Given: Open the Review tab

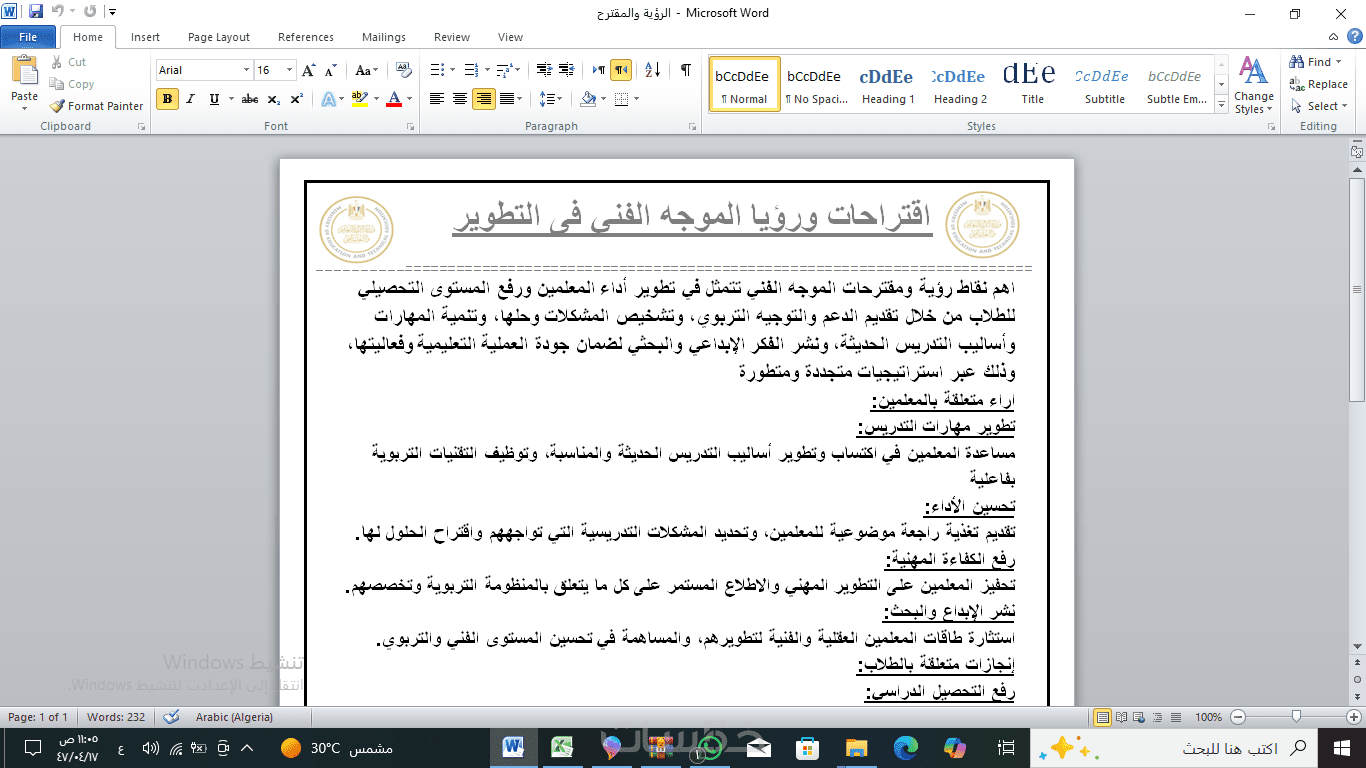Looking at the screenshot, I should (x=452, y=37).
